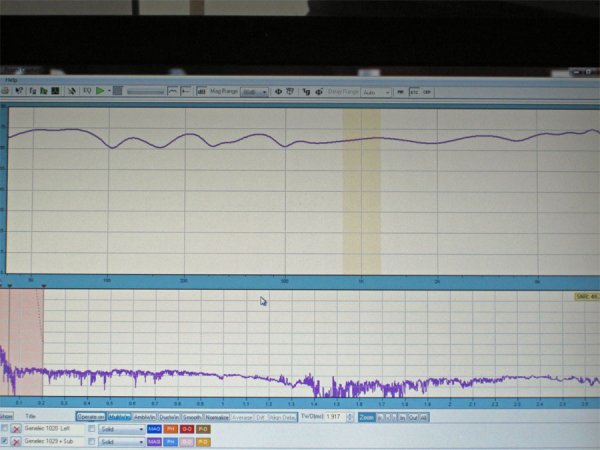
Task: Click the Normalize button
Action: tap(217, 416)
